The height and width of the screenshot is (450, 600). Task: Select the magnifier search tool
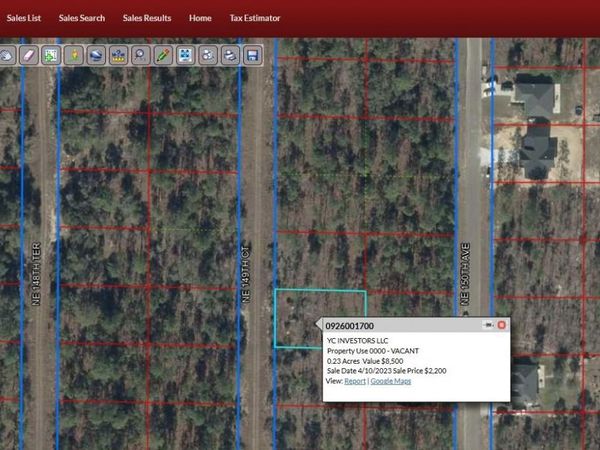pos(140,55)
